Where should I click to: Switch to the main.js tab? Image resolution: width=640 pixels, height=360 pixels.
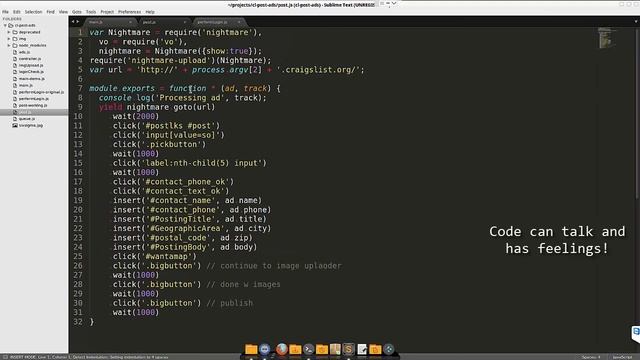coord(109,22)
